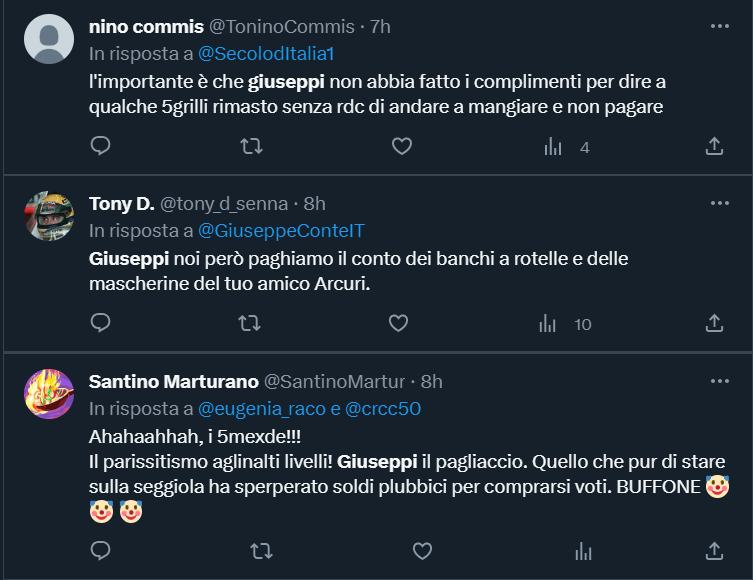View analytics for nino commis's tweet
Viewport: 753px width, 580px height.
point(553,147)
